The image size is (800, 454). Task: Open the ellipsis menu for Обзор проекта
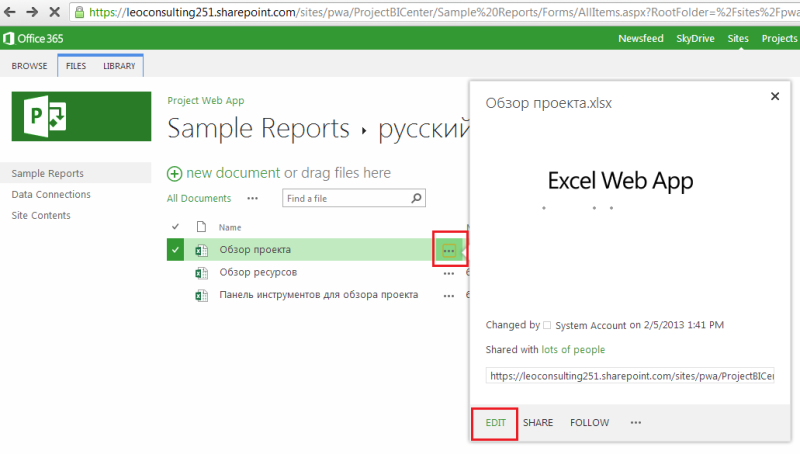pyautogui.click(x=449, y=250)
